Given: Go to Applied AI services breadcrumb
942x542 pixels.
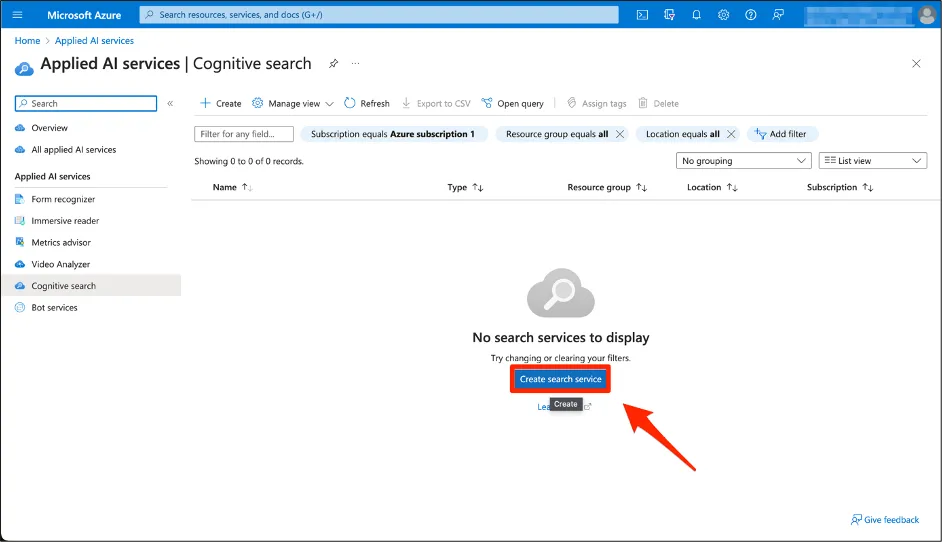Looking at the screenshot, I should (94, 40).
